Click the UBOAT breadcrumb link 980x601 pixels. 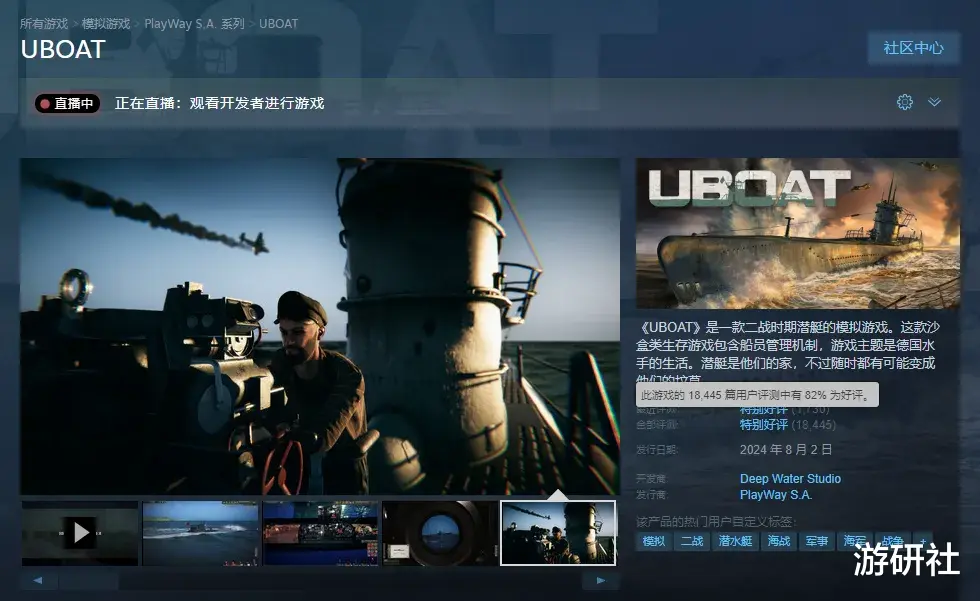pos(278,24)
